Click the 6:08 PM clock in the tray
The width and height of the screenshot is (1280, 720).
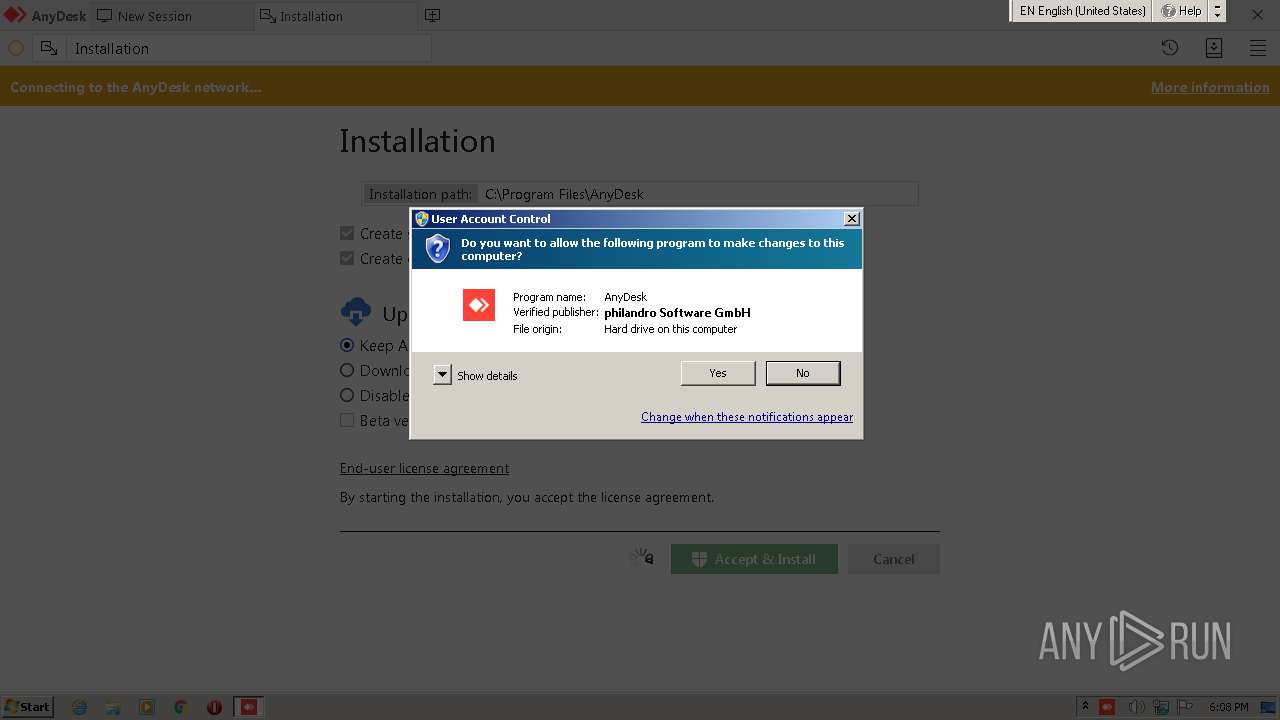pos(1228,707)
